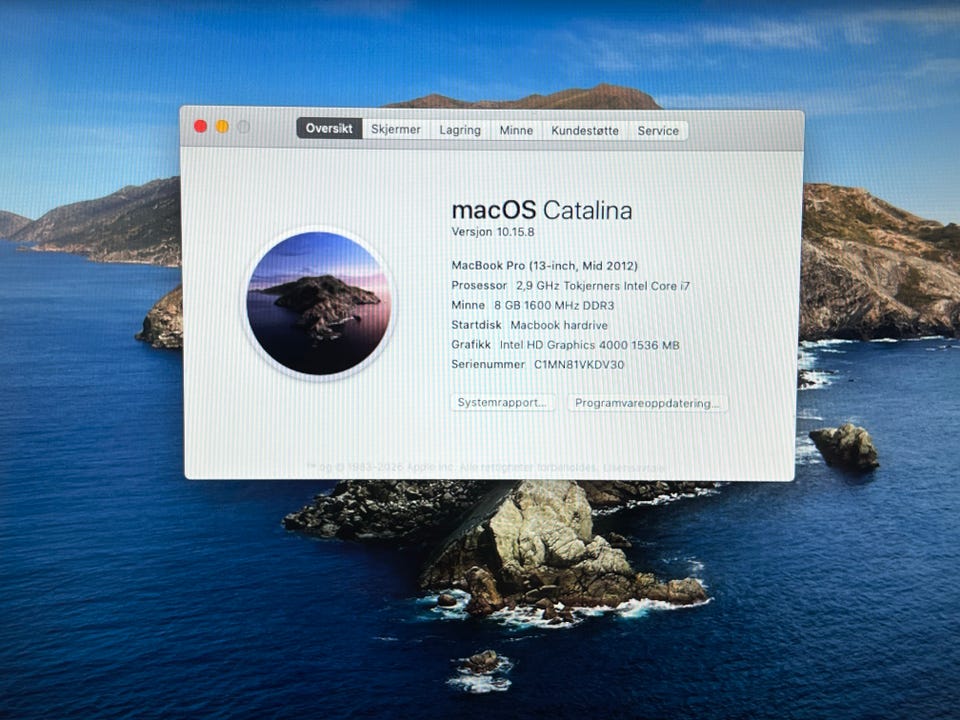Click the startup disk name Macbook hardrive

click(559, 324)
